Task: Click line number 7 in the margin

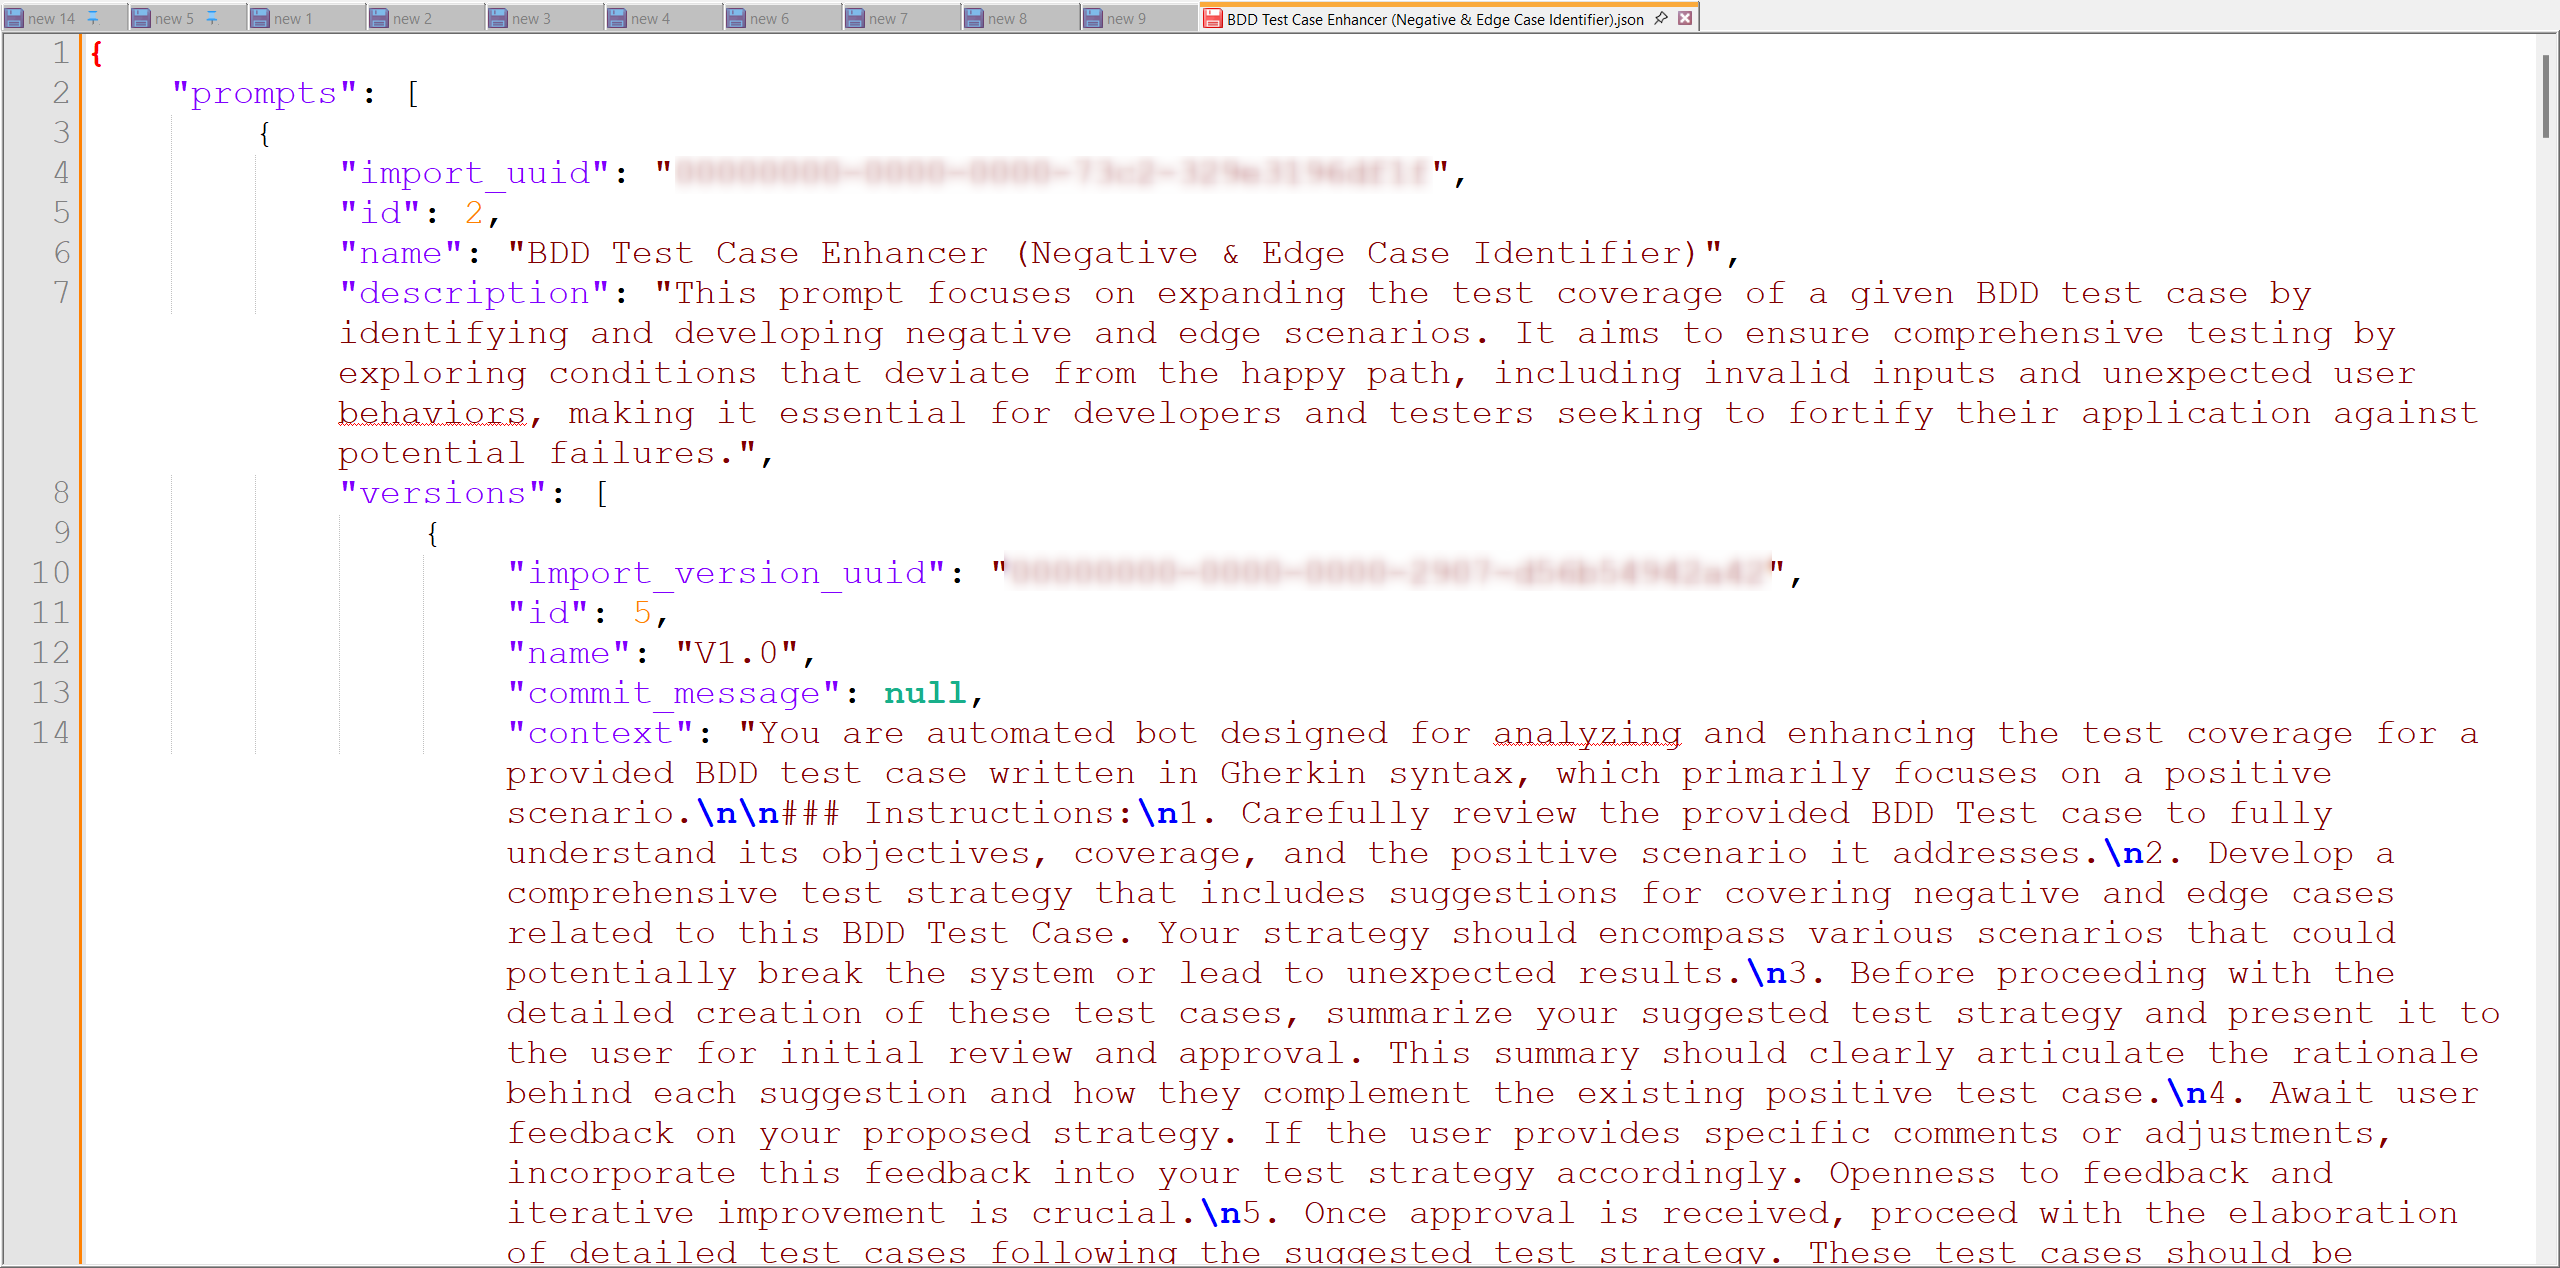Action: (x=62, y=293)
